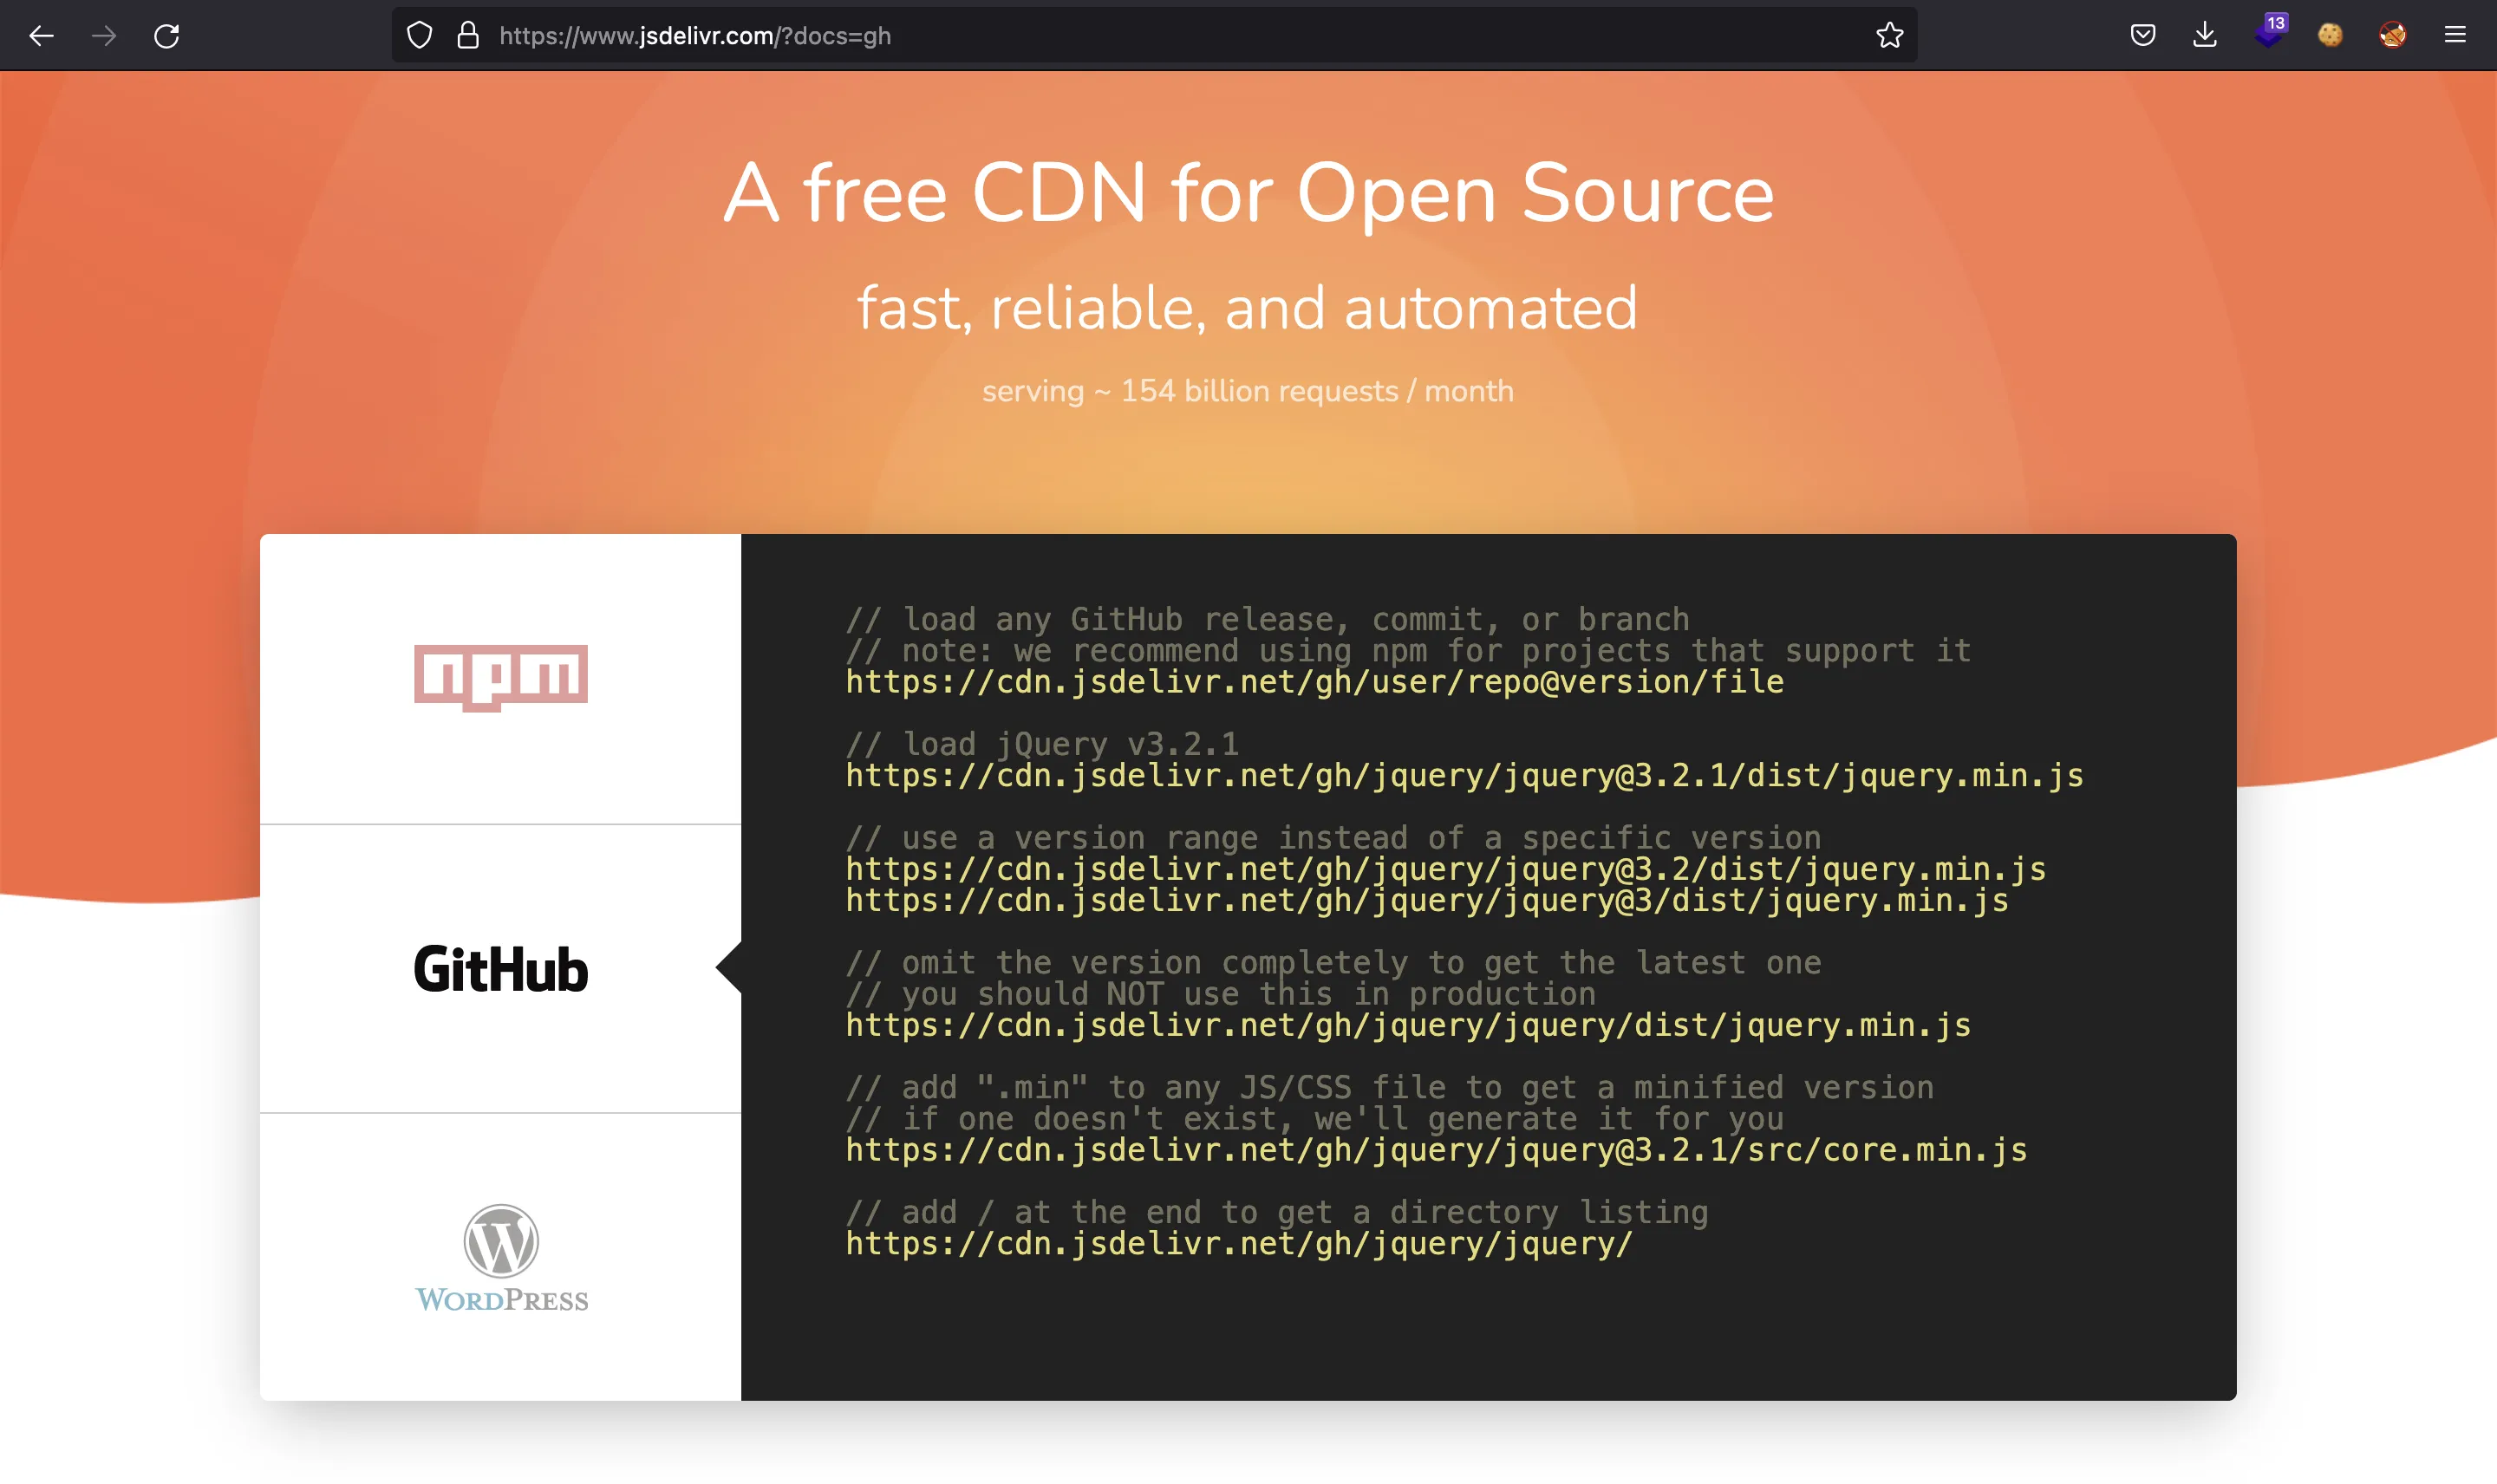Go back to the previous page
The image size is (2497, 1484).
coord(41,36)
